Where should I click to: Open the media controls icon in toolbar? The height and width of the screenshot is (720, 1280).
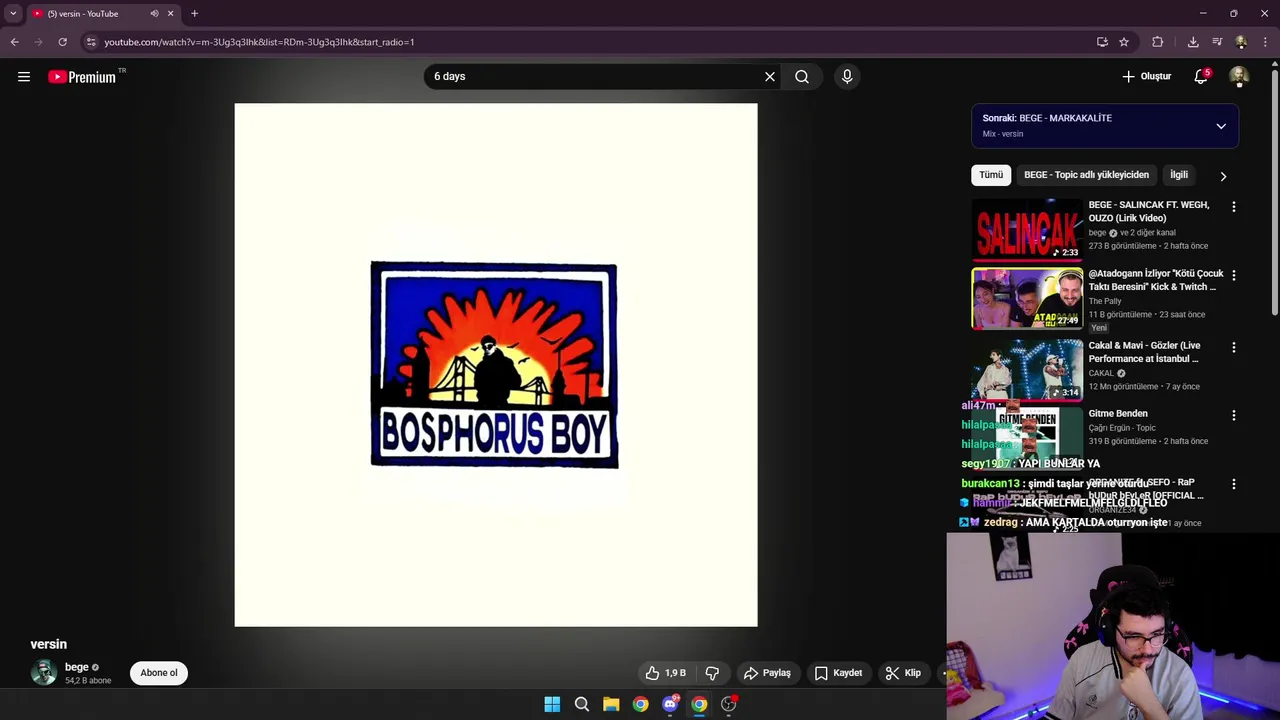pyautogui.click(x=1217, y=42)
